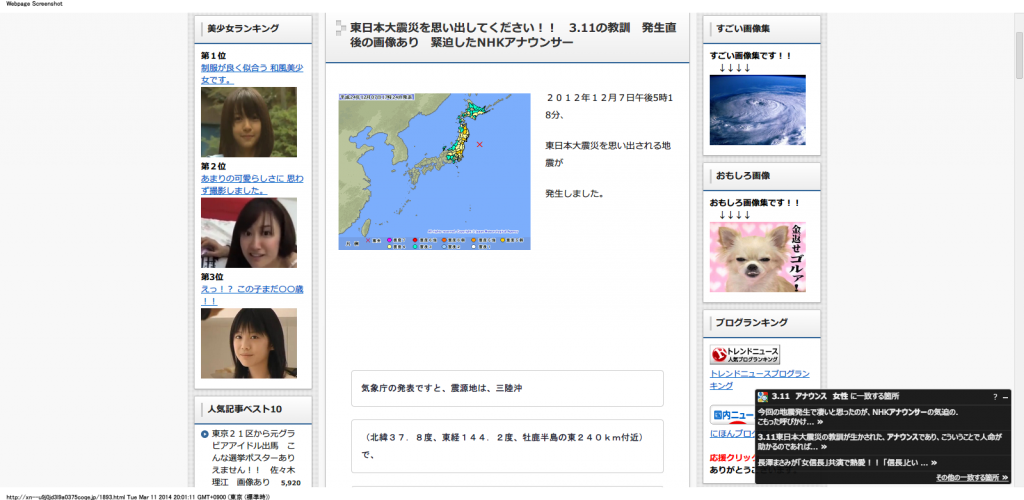Click the Google Quick Scroll logo icon
The image size is (1024, 500).
coord(762,396)
